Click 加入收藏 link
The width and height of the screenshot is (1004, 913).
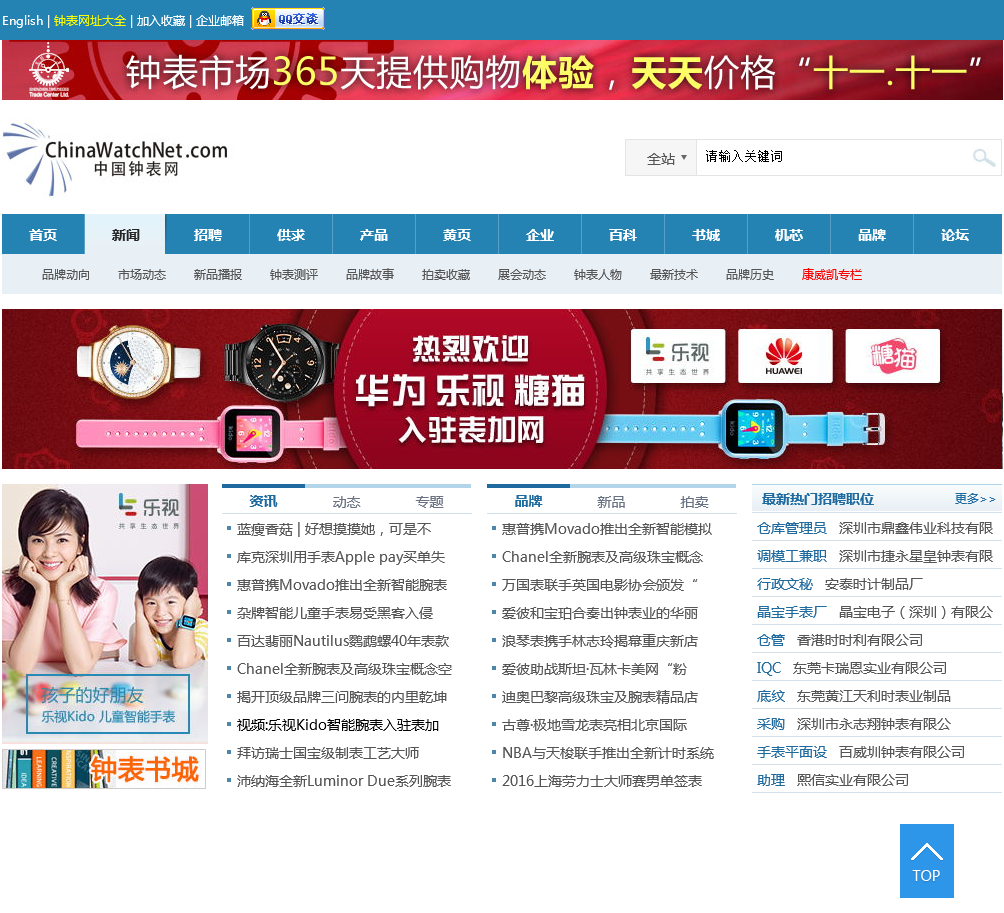(x=161, y=20)
